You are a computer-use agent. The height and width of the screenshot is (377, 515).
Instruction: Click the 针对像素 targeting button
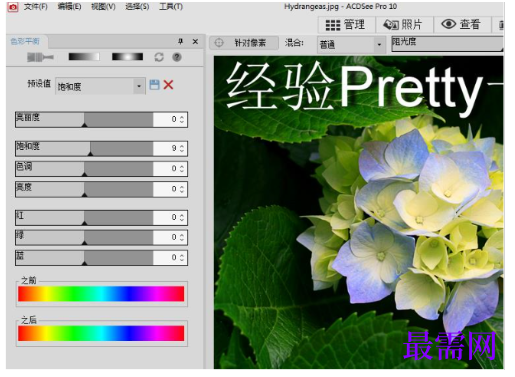tap(244, 43)
